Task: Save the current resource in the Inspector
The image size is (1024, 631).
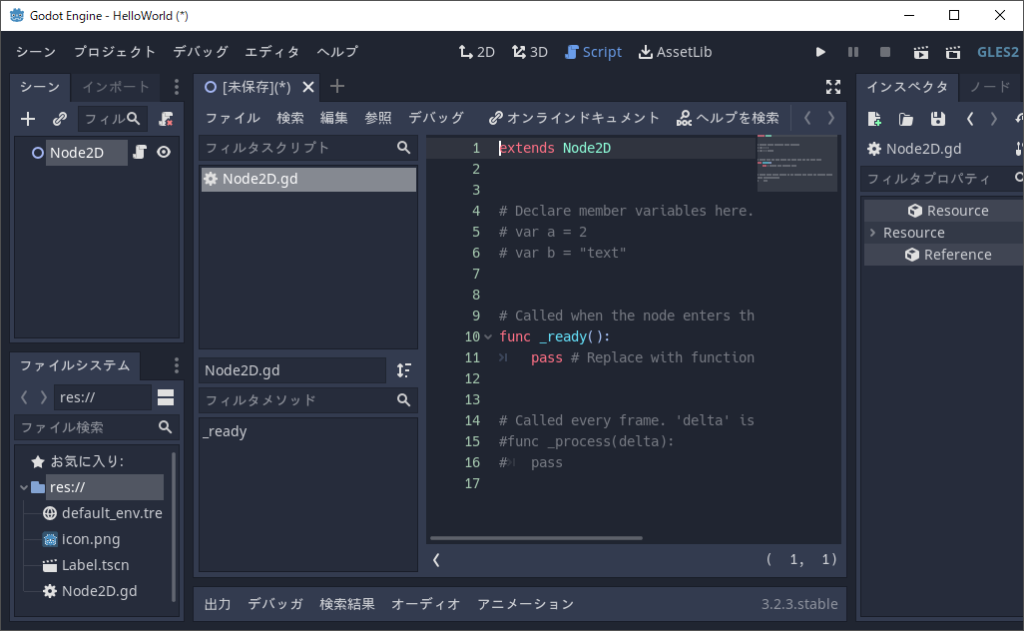Action: tap(936, 119)
